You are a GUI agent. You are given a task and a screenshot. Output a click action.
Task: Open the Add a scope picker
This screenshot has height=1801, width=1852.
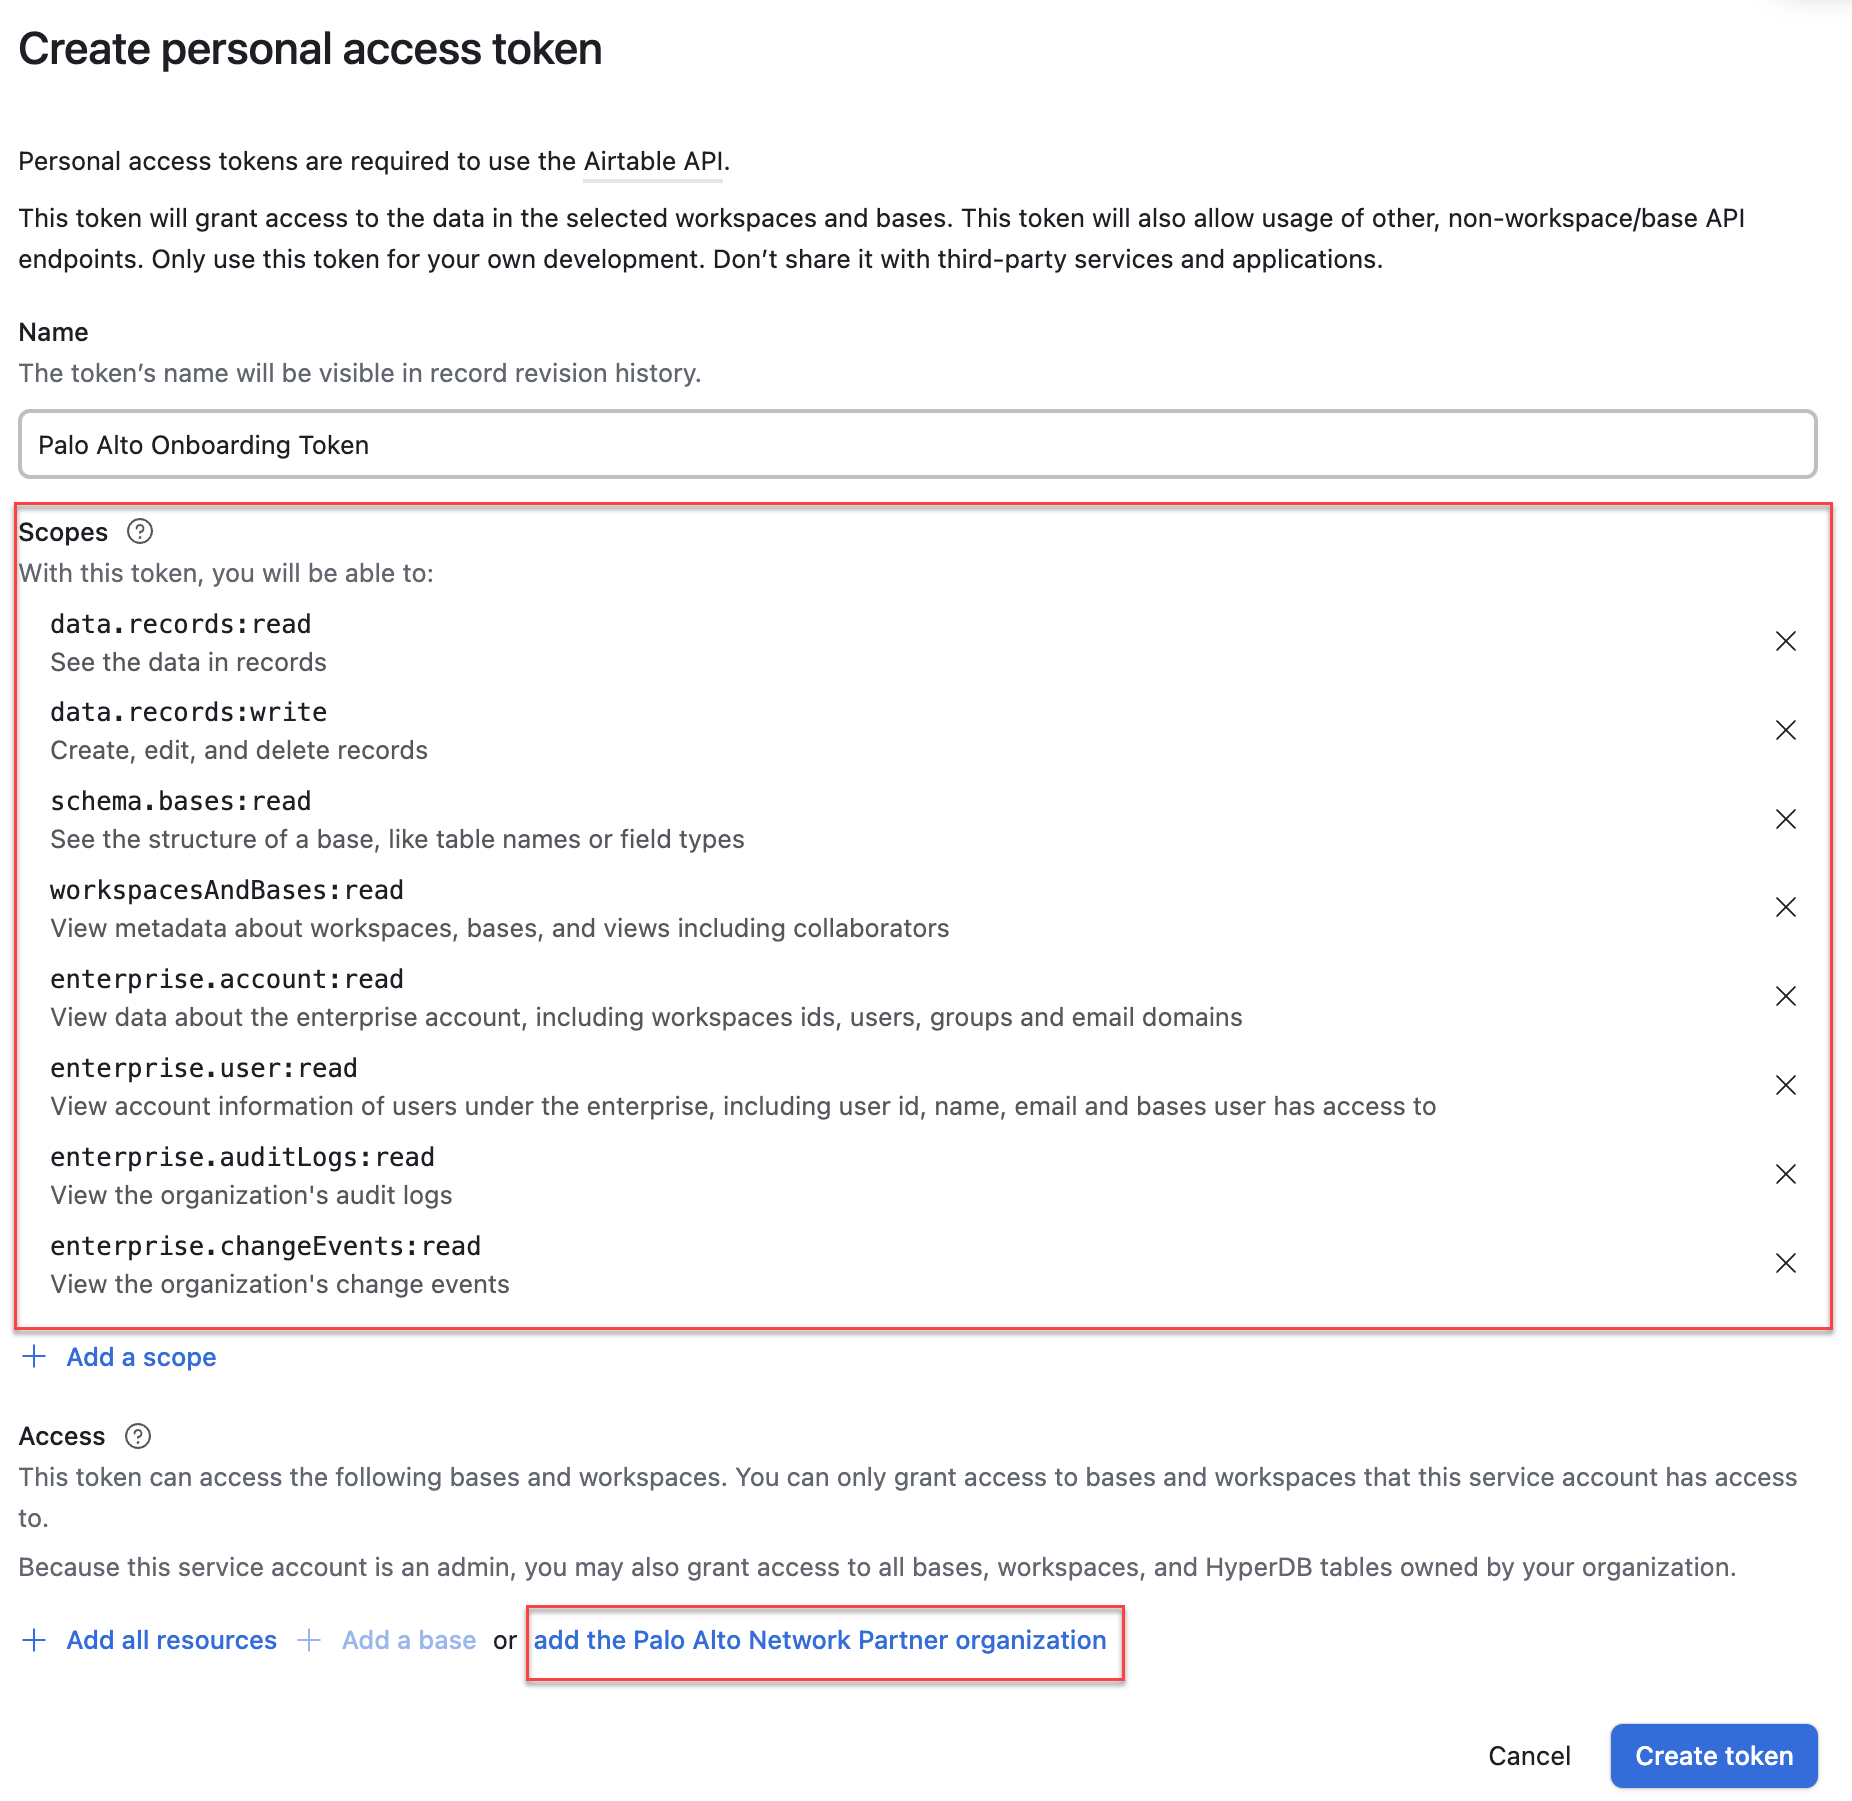coord(141,1357)
